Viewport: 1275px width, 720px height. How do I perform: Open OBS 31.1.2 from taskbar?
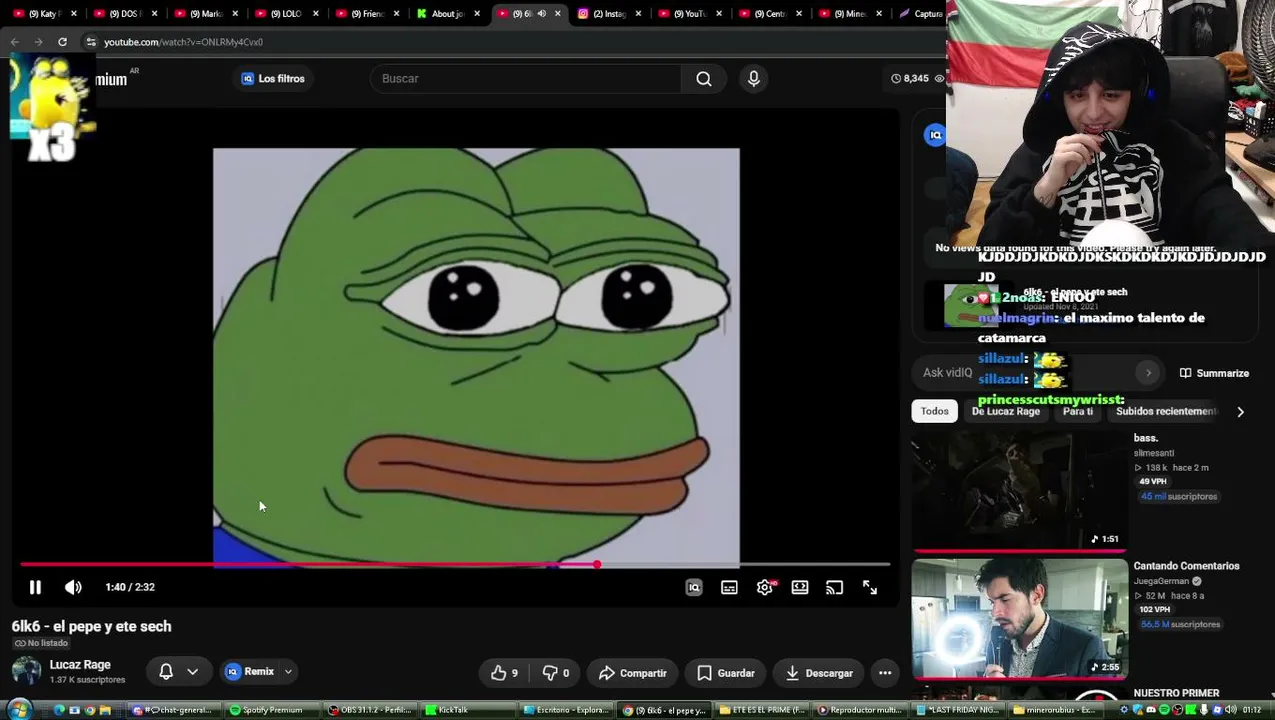[x=371, y=710]
